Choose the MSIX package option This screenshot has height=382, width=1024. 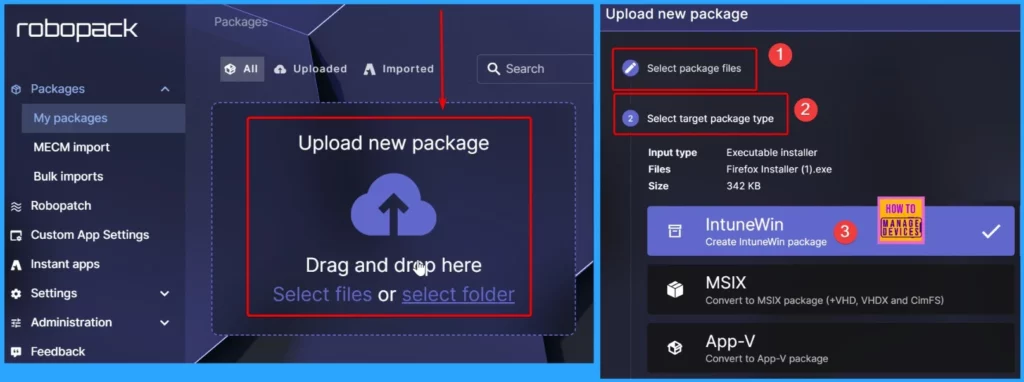tap(831, 289)
